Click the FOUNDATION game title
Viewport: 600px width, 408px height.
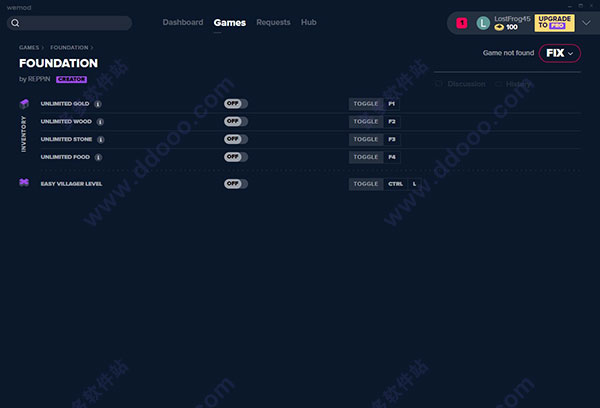pyautogui.click(x=59, y=63)
